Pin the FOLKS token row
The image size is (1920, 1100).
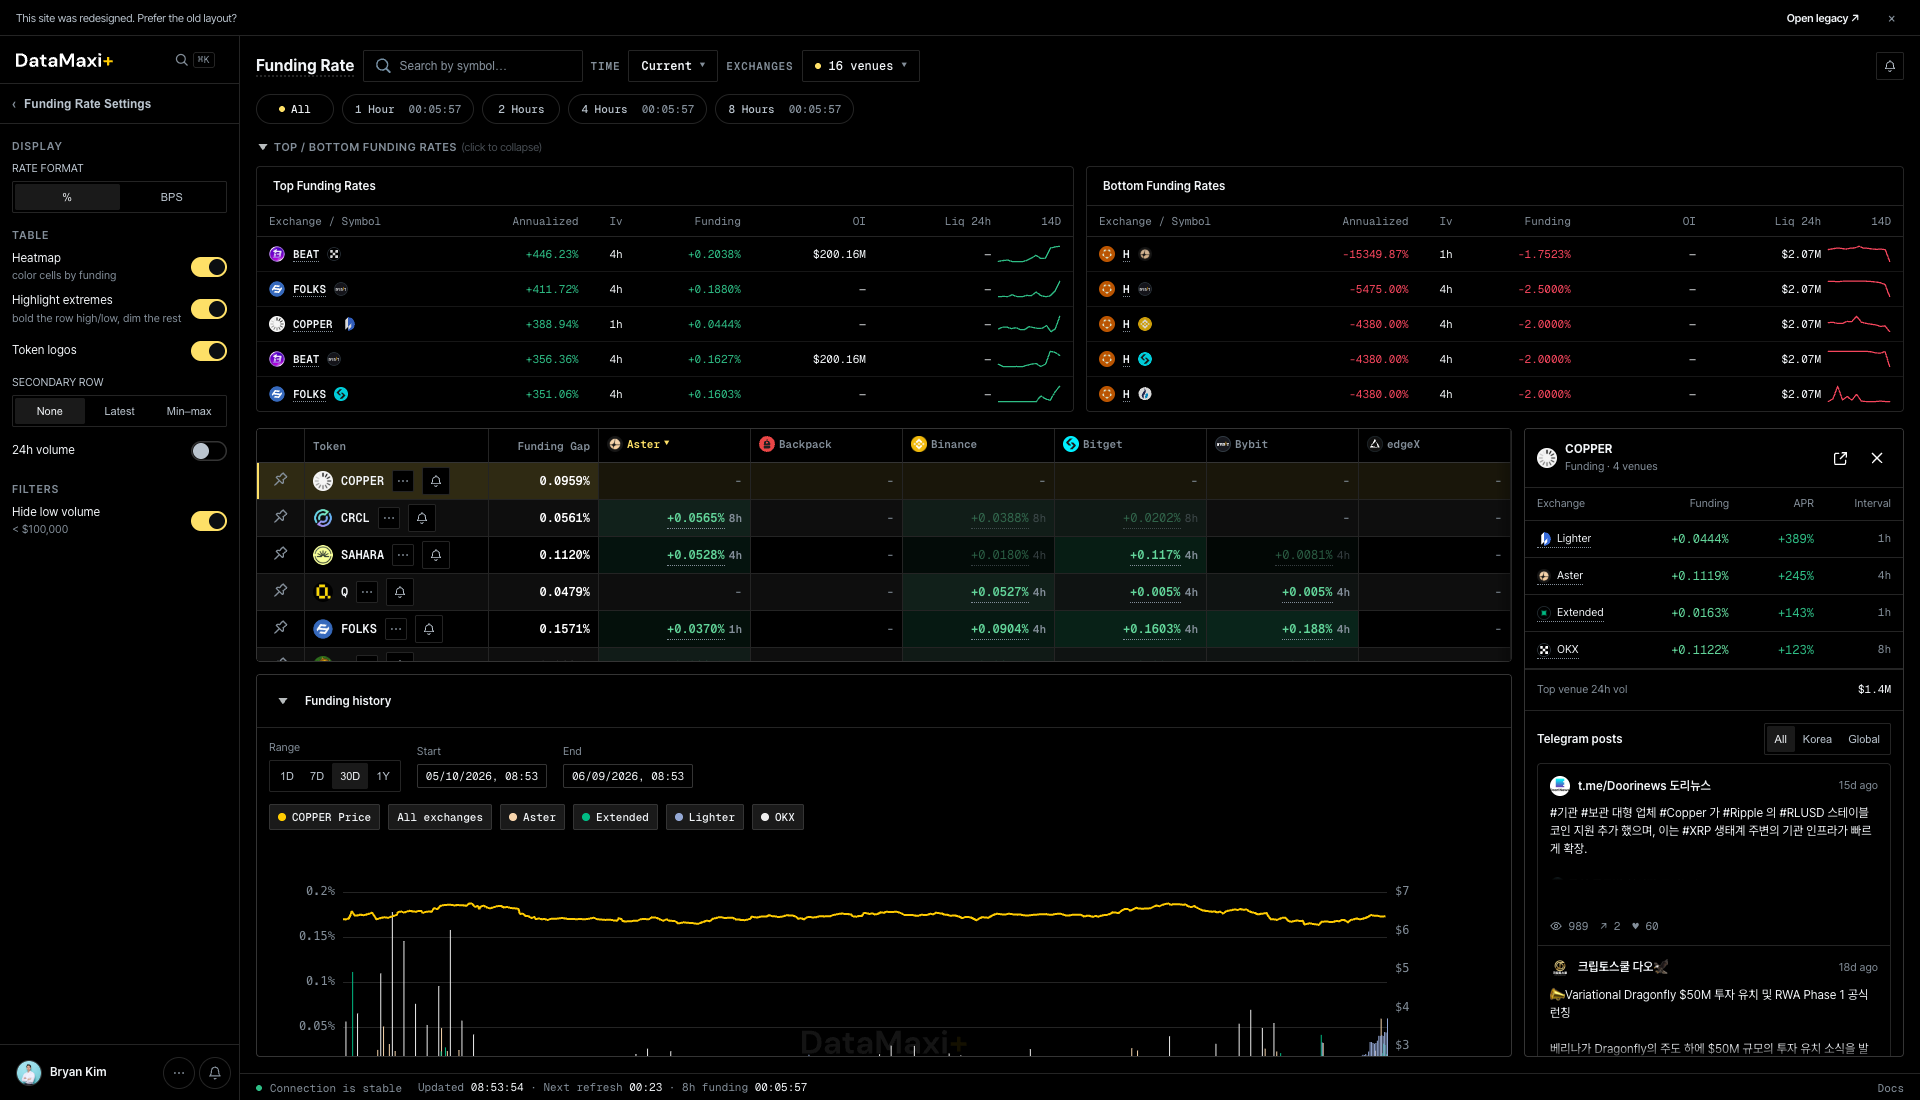tap(281, 628)
